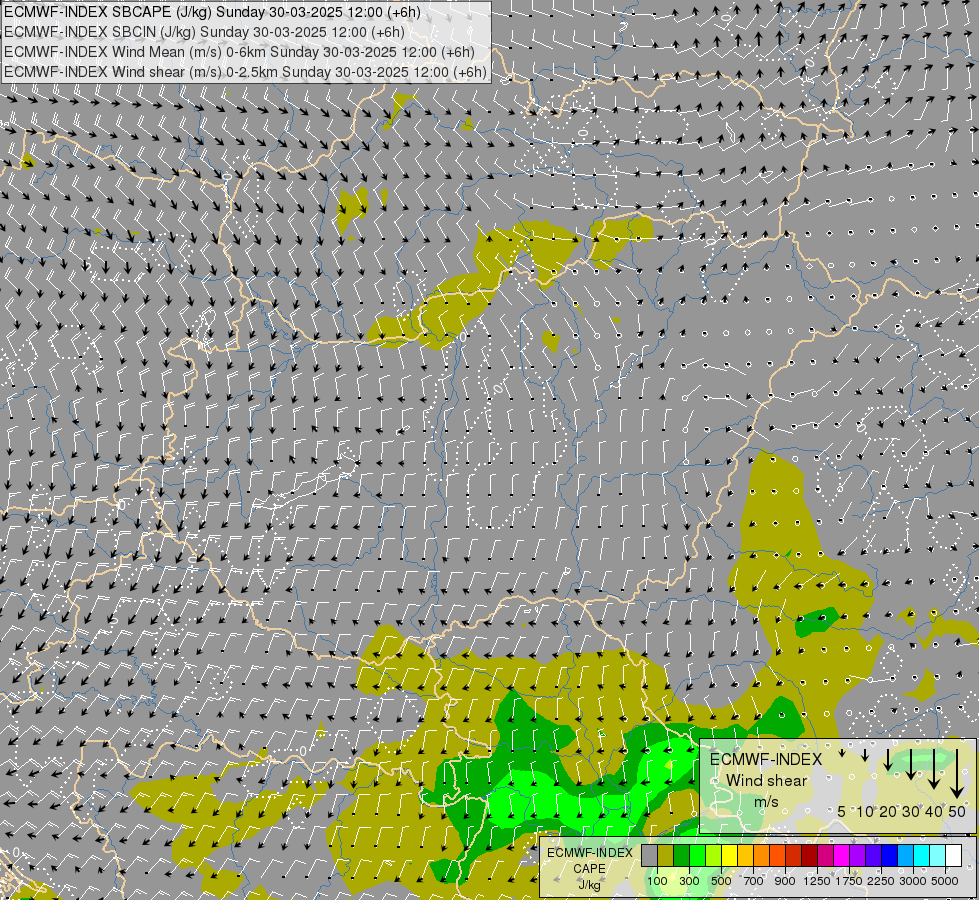Viewport: 979px width, 900px height.
Task: Click the 5 m/s wind shear legend arrow
Action: pyautogui.click(x=842, y=753)
